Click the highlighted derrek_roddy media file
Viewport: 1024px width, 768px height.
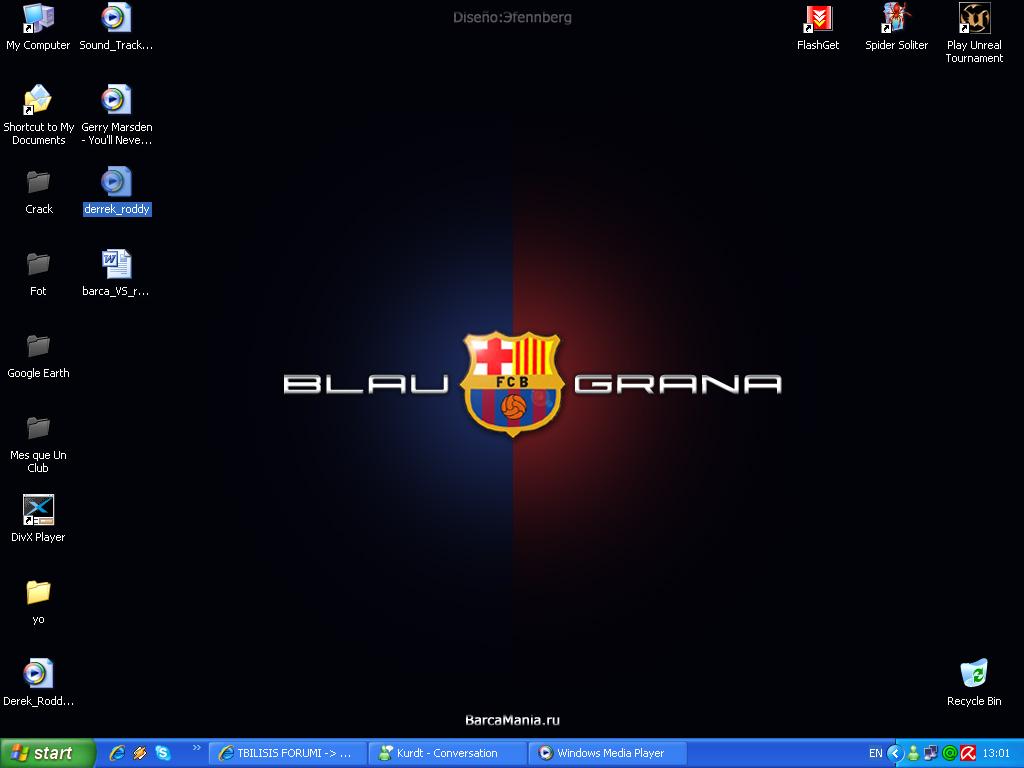pyautogui.click(x=117, y=191)
